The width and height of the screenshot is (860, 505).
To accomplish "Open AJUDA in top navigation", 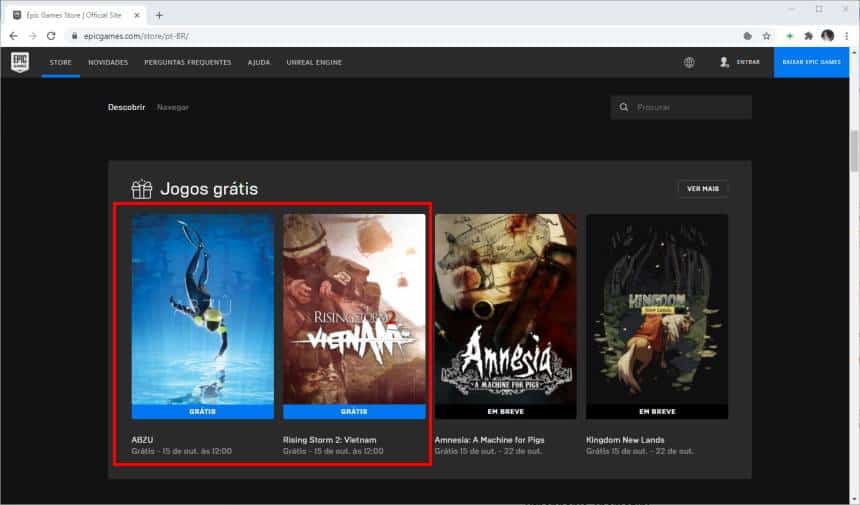I will pos(259,63).
